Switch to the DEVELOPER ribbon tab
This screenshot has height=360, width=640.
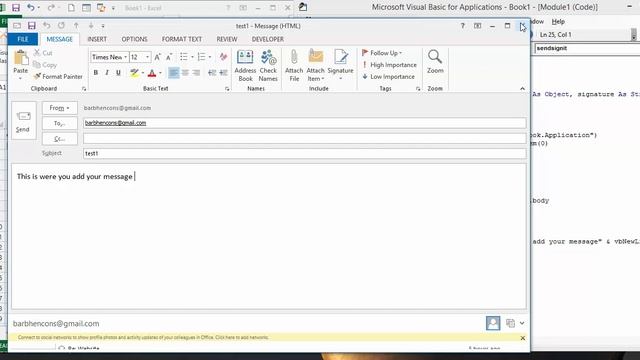point(267,39)
